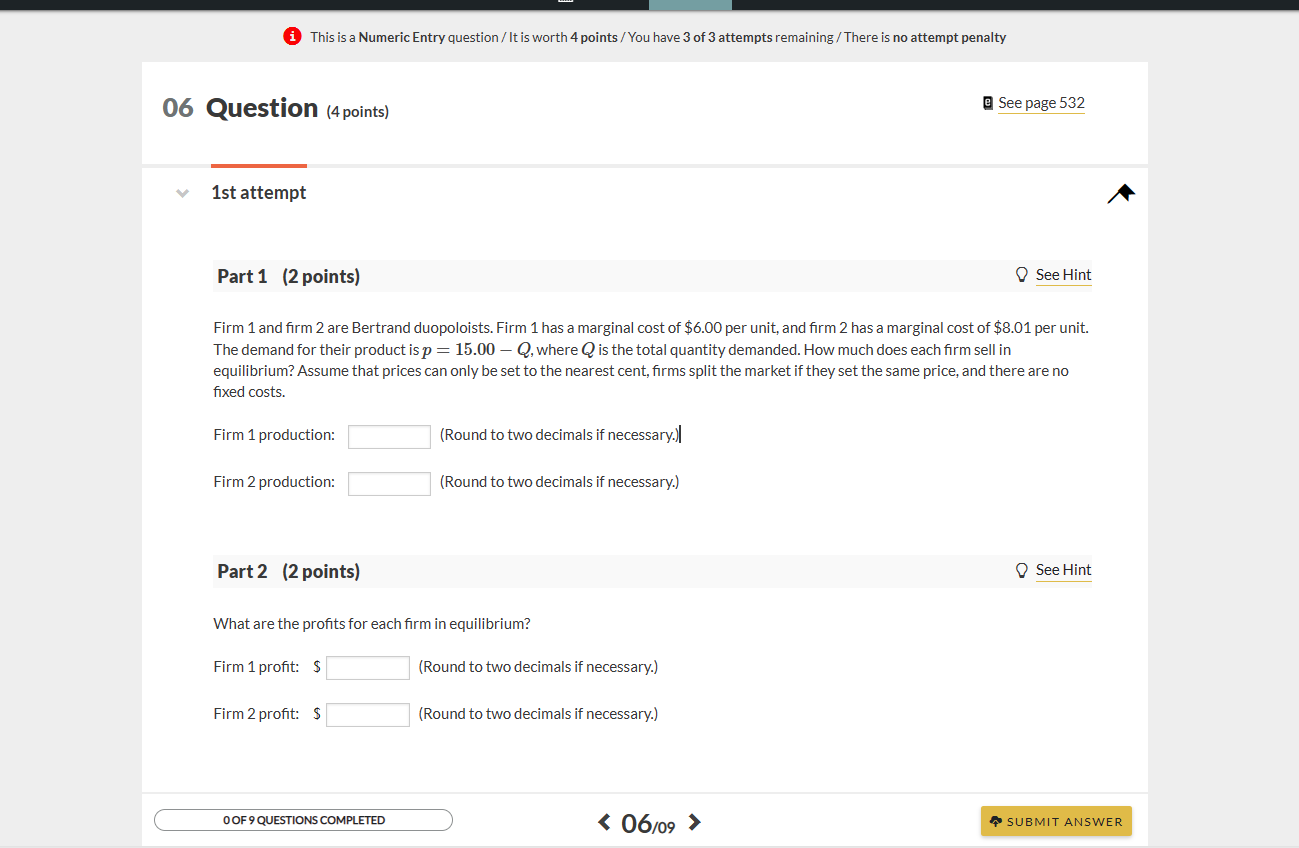
Task: Click the bookmark flag to flag this question
Action: (1122, 192)
